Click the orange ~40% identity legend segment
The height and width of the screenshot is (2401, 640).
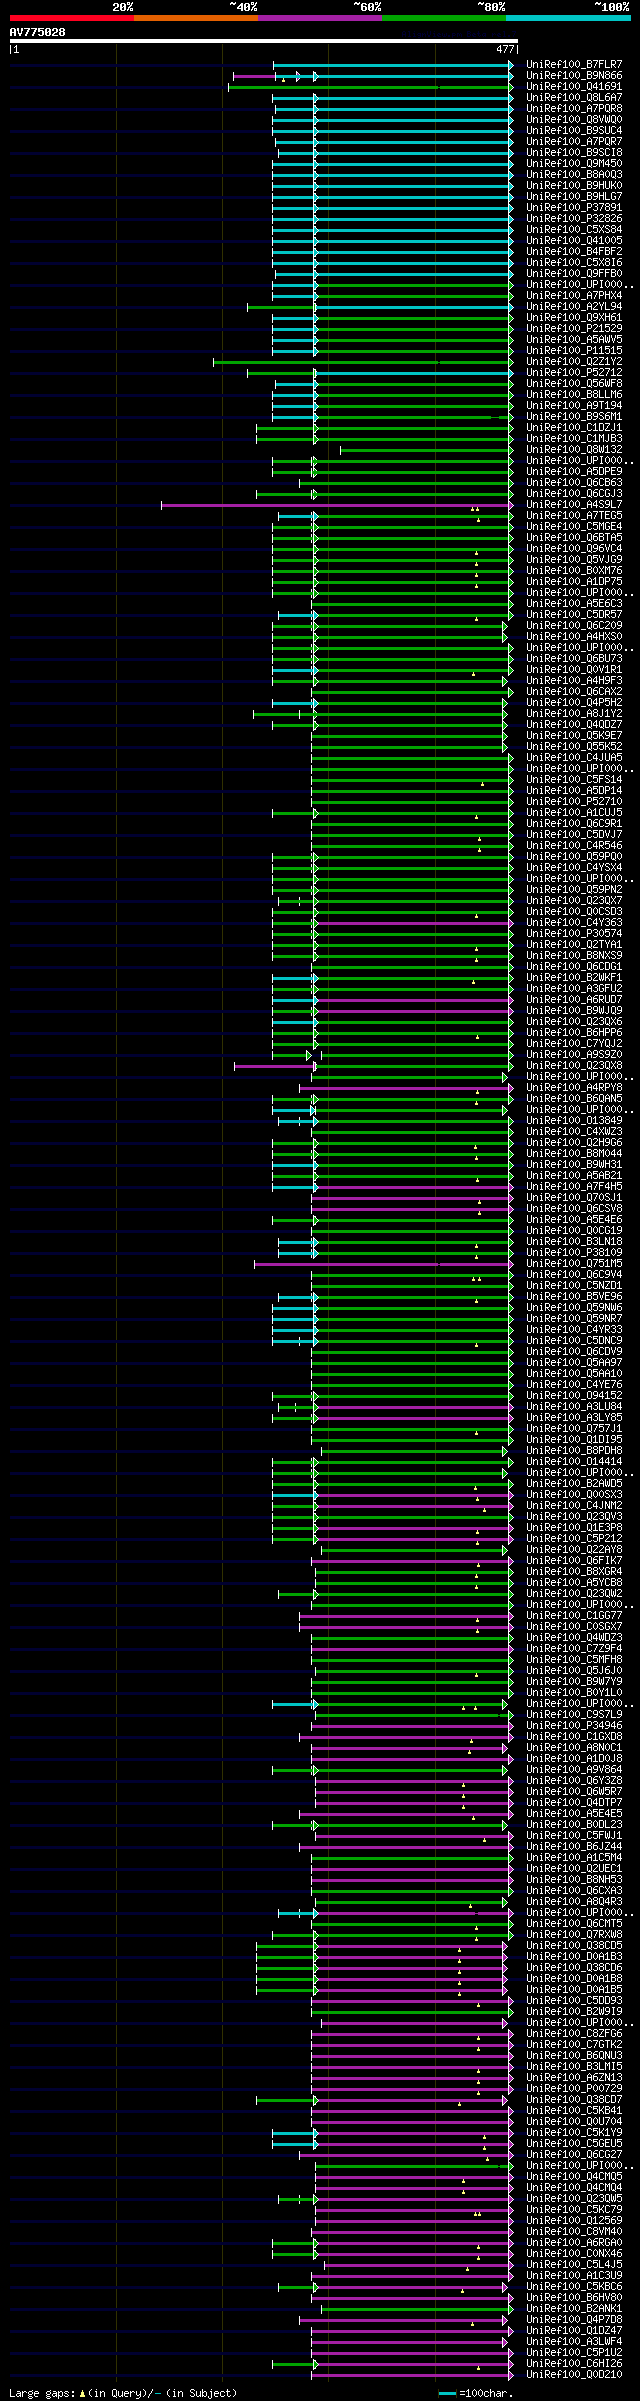click(196, 18)
